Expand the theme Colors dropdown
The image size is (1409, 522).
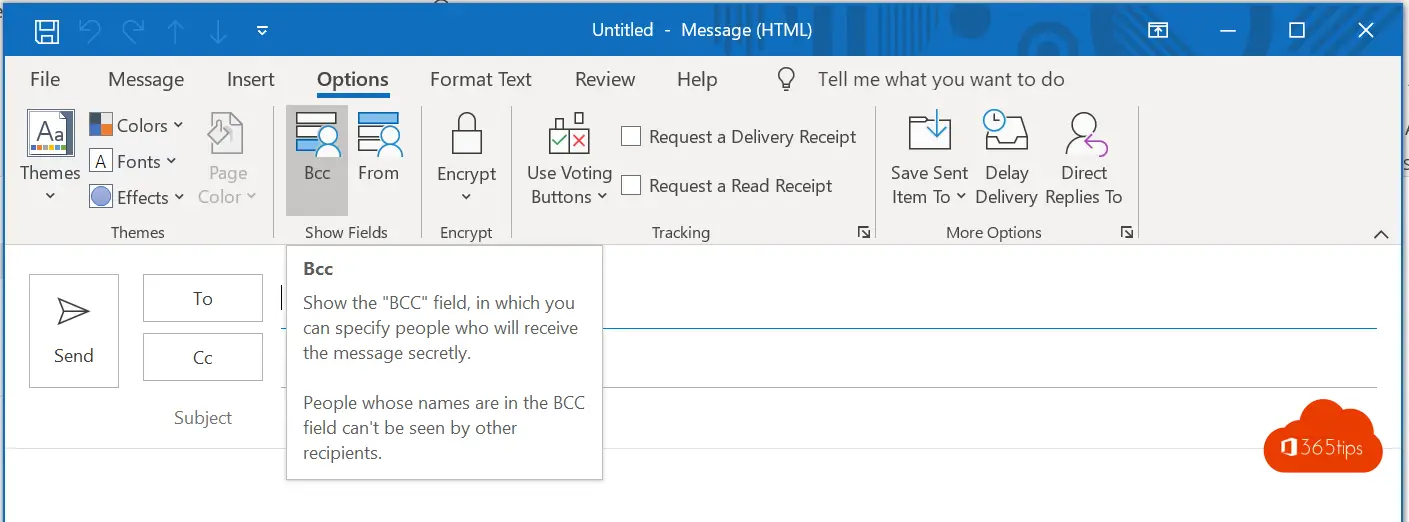137,125
